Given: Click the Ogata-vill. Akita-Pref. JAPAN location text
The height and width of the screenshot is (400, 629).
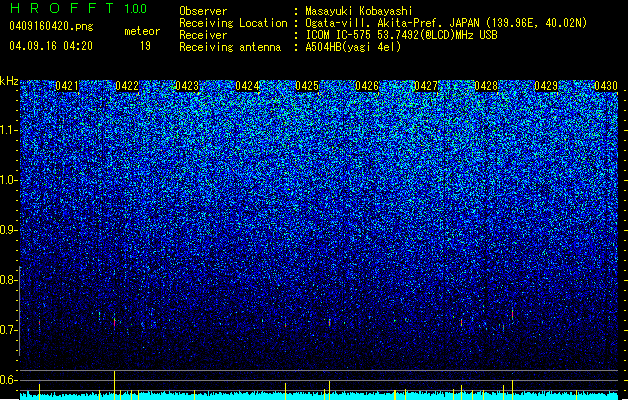Looking at the screenshot, I should point(446,23).
